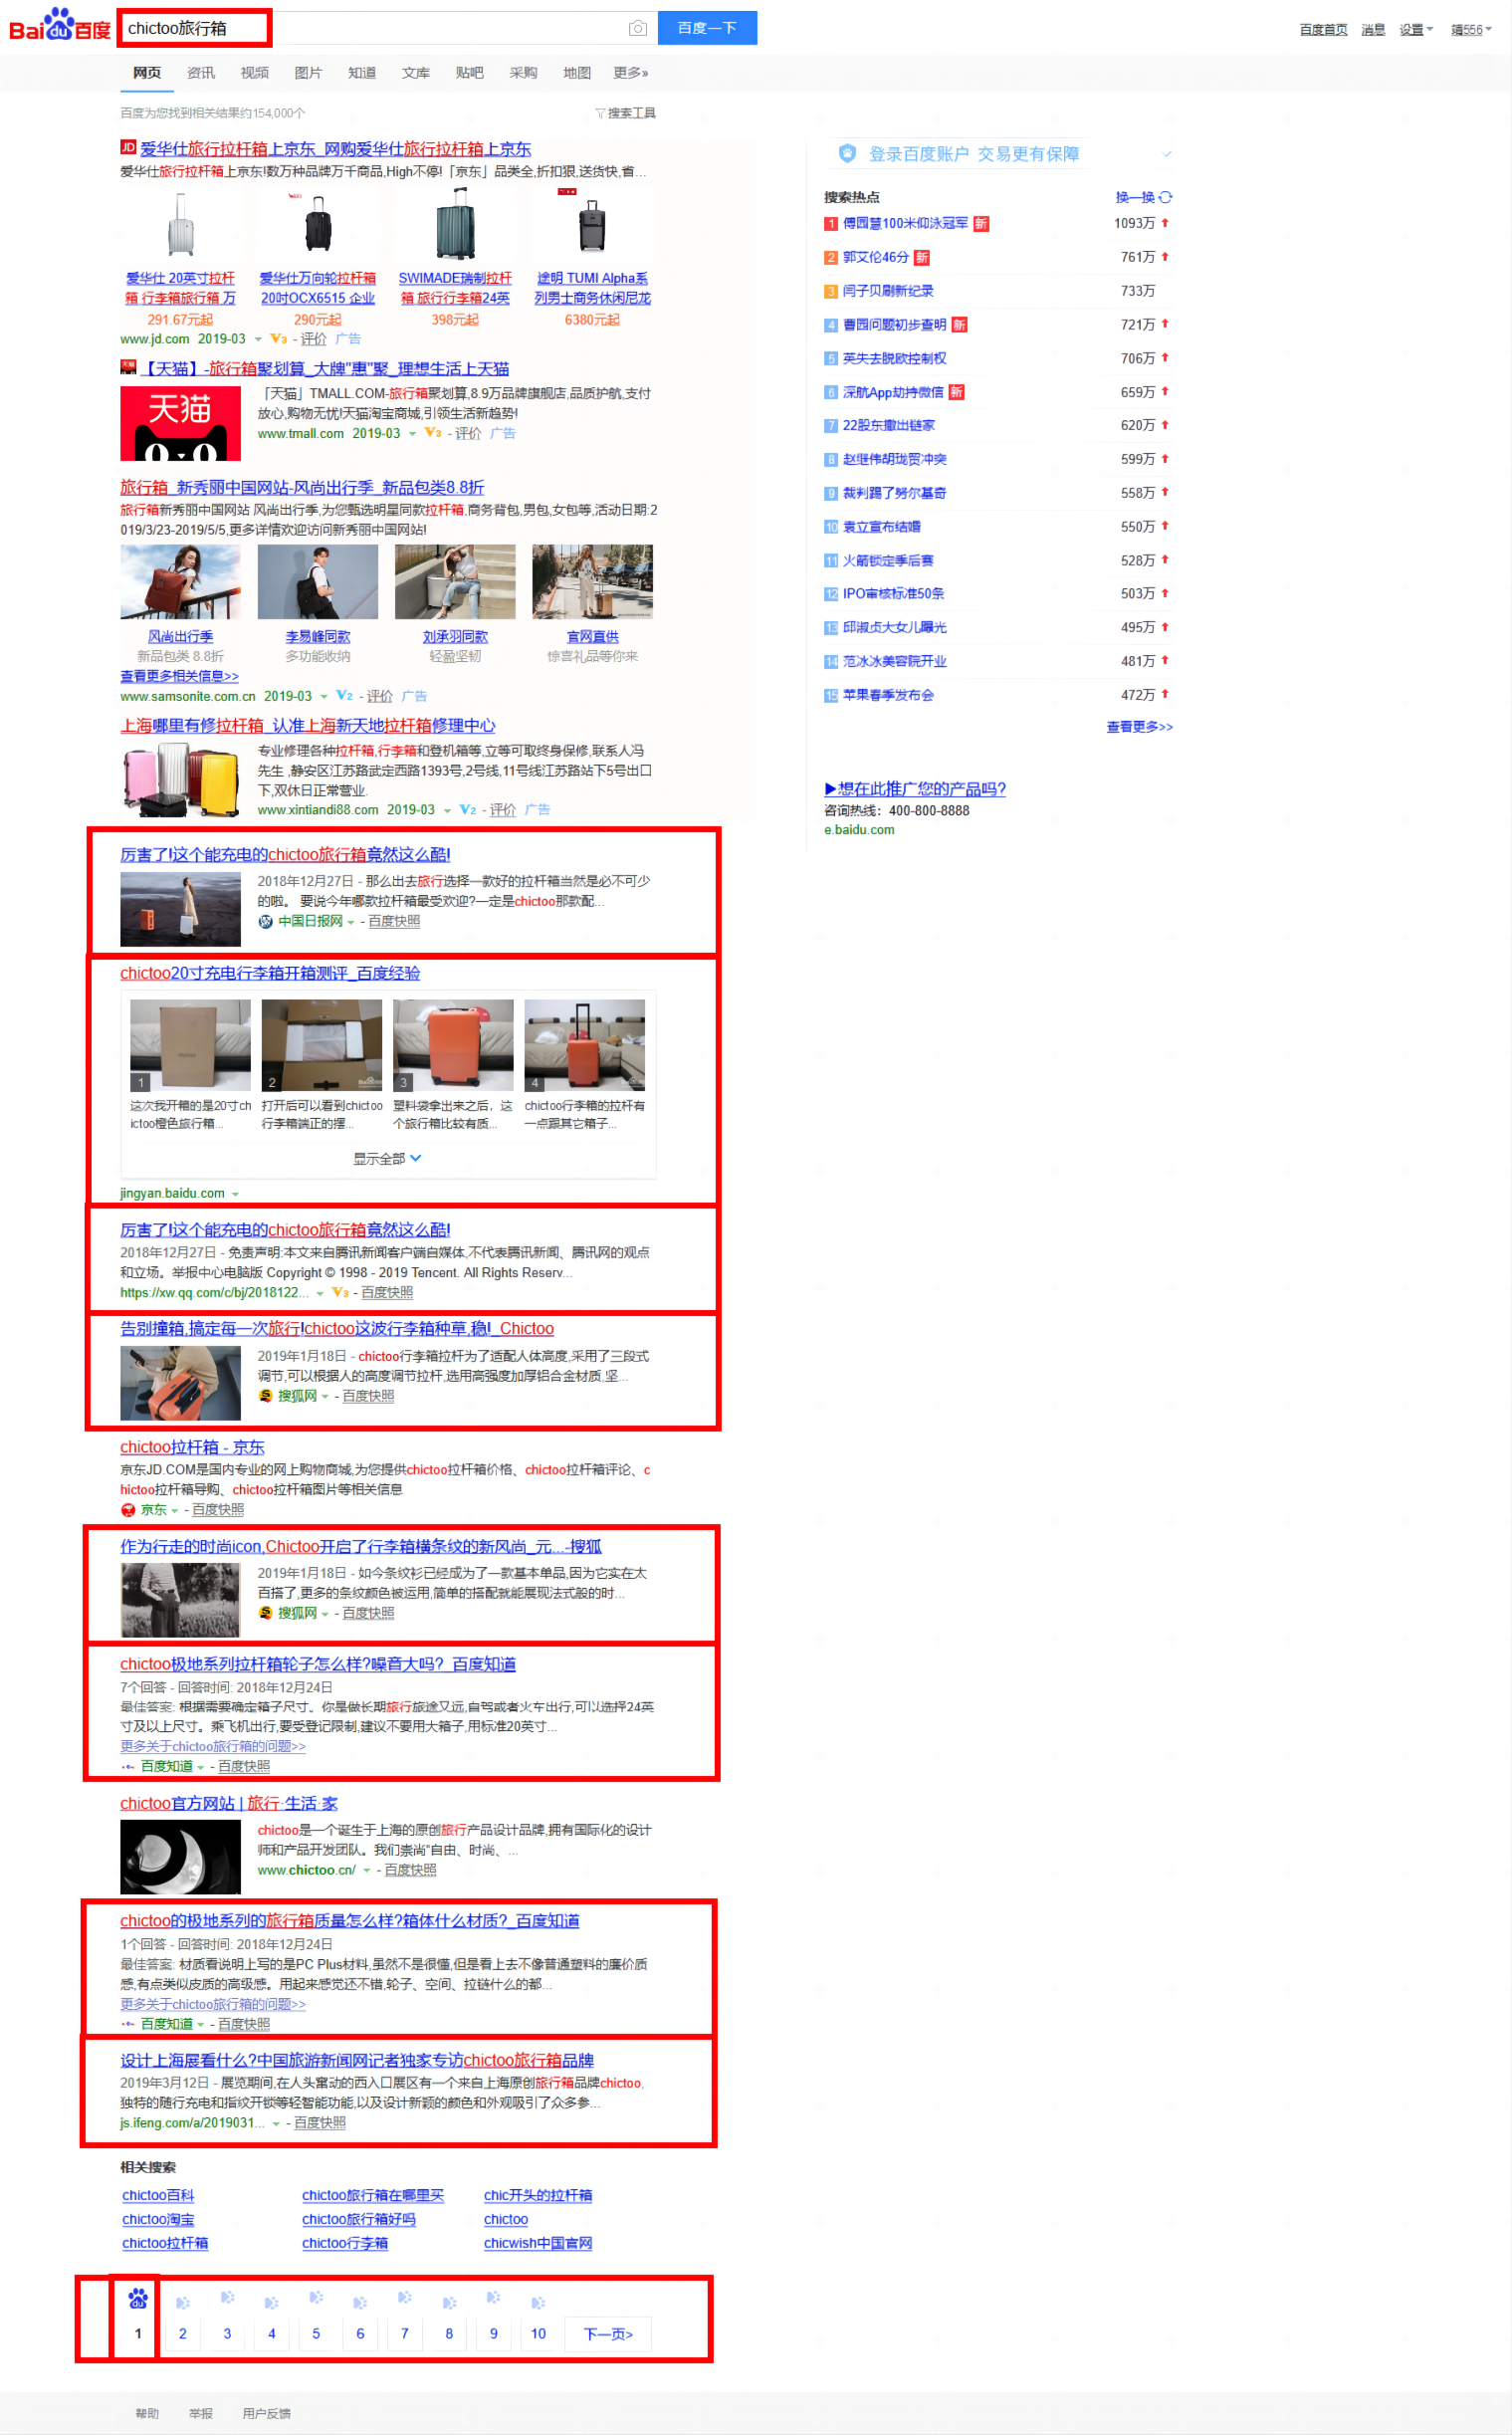The width and height of the screenshot is (1512, 2435).
Task: Open related search chictoo百科
Action: pos(158,2195)
